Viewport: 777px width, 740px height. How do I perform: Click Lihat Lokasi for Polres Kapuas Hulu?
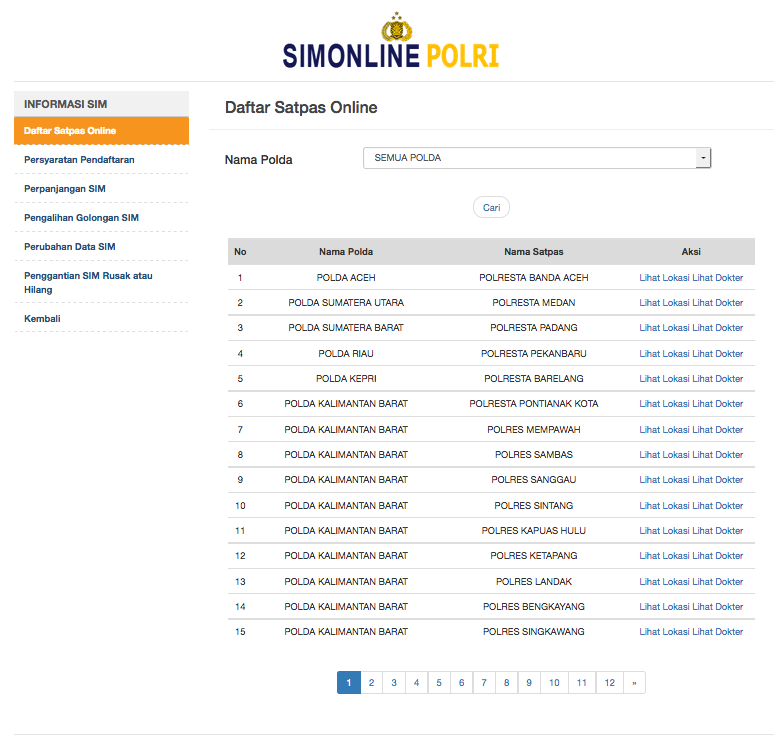pos(664,530)
